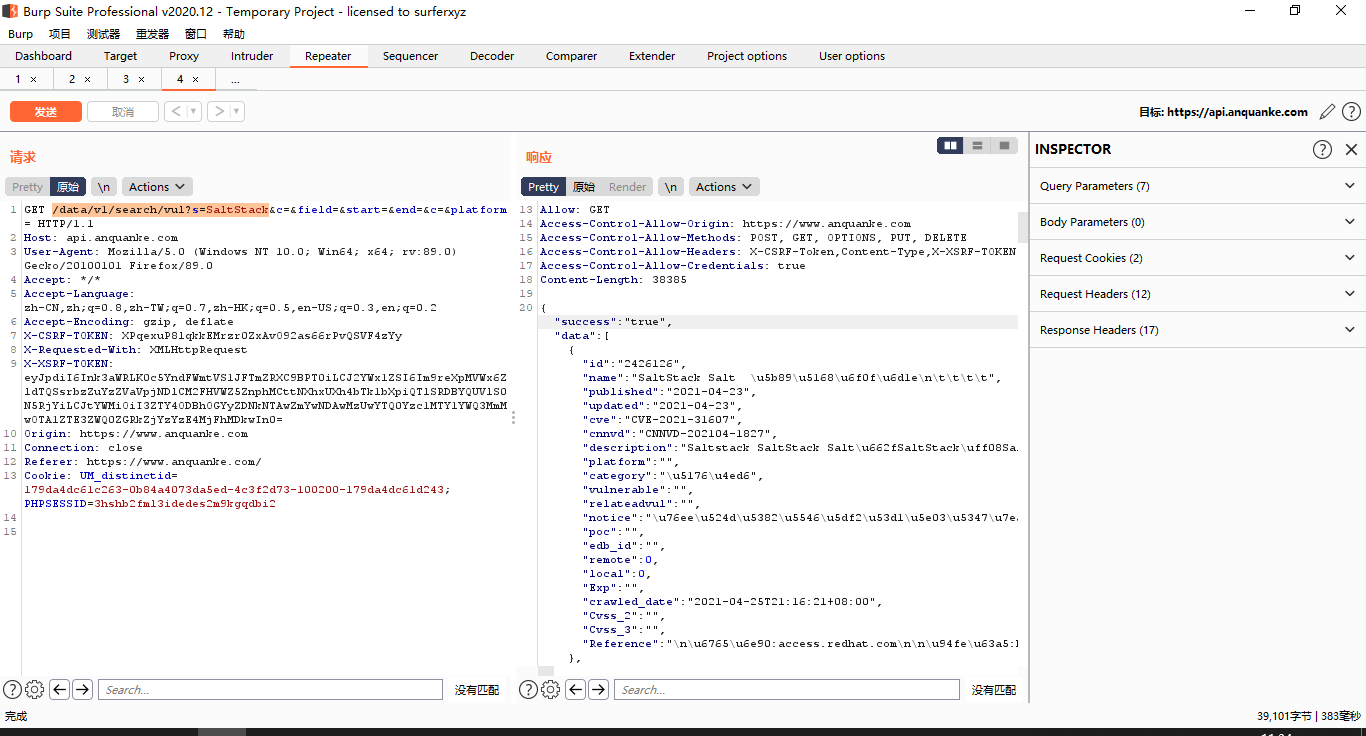1366x736 pixels.
Task: Open the Dashboard tab
Action: (43, 56)
